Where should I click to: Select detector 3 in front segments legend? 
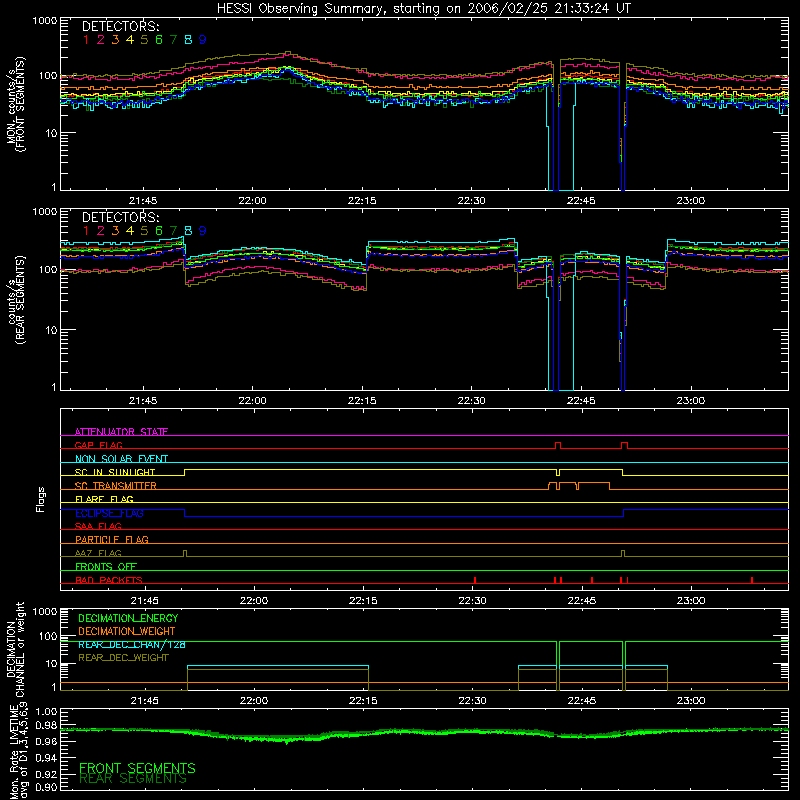[115, 40]
